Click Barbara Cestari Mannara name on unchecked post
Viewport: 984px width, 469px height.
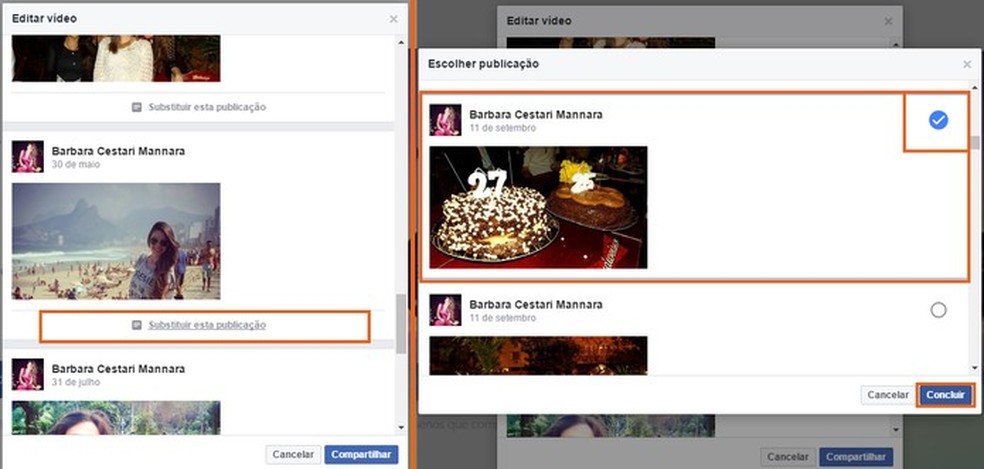click(x=536, y=304)
